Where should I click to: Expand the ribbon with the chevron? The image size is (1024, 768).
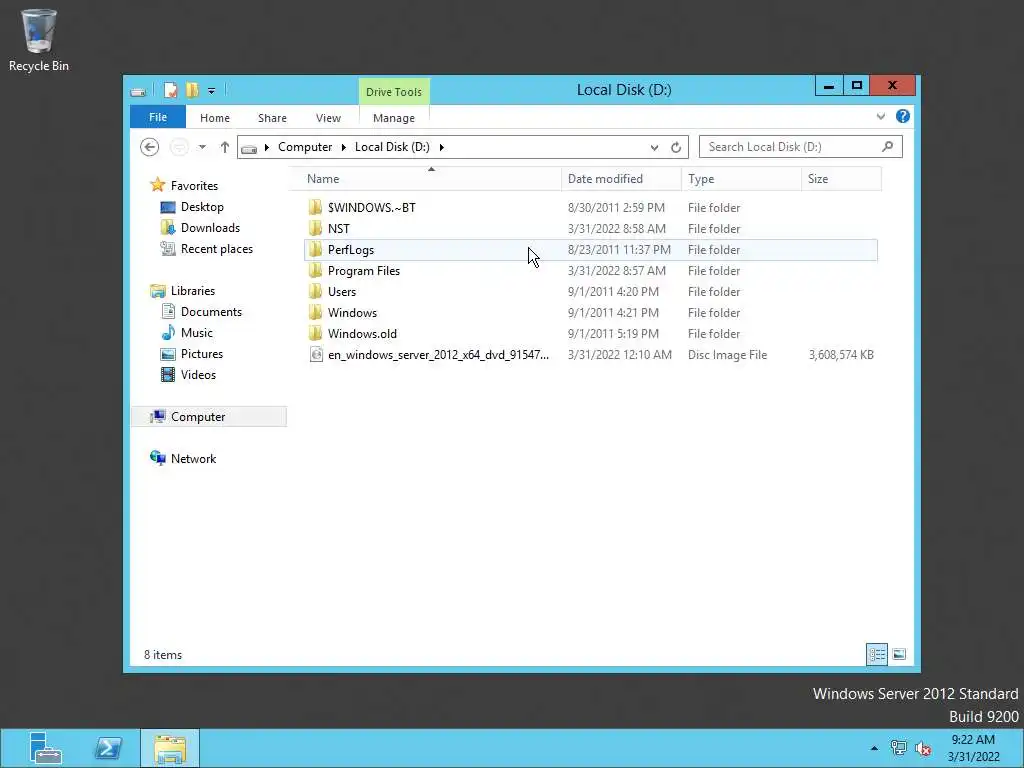tap(881, 117)
